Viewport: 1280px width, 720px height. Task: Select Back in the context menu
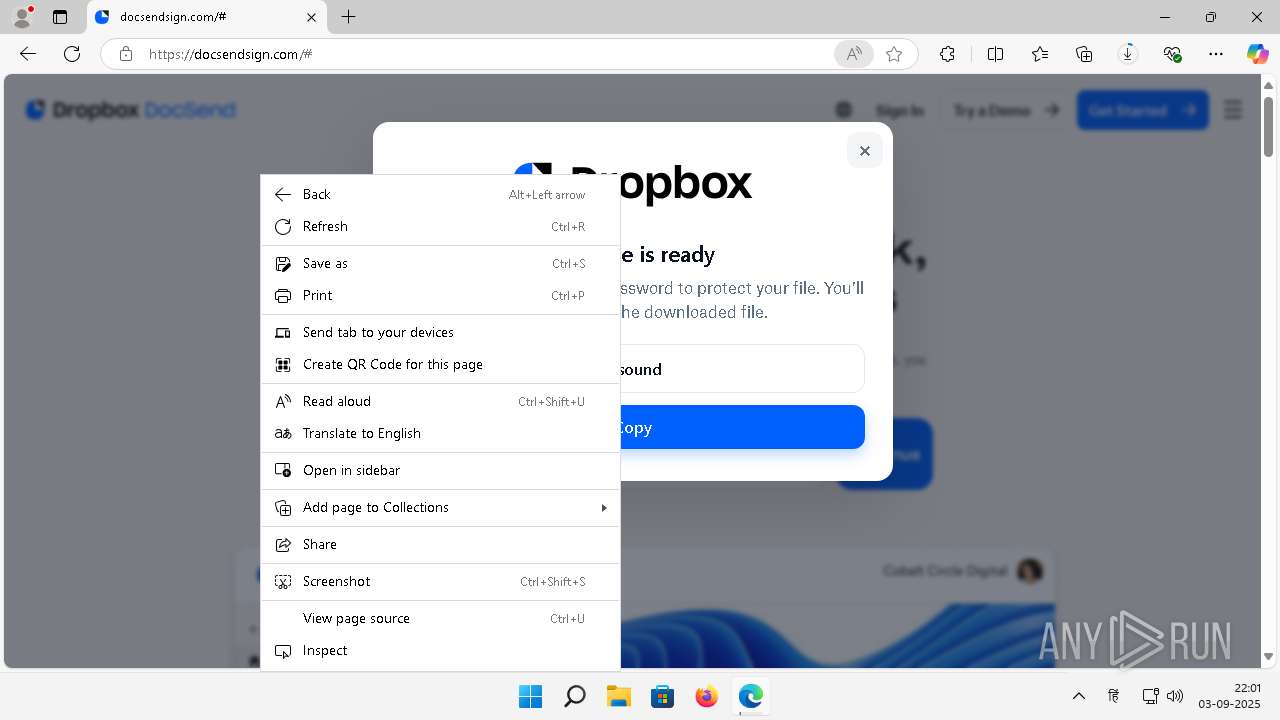point(440,194)
